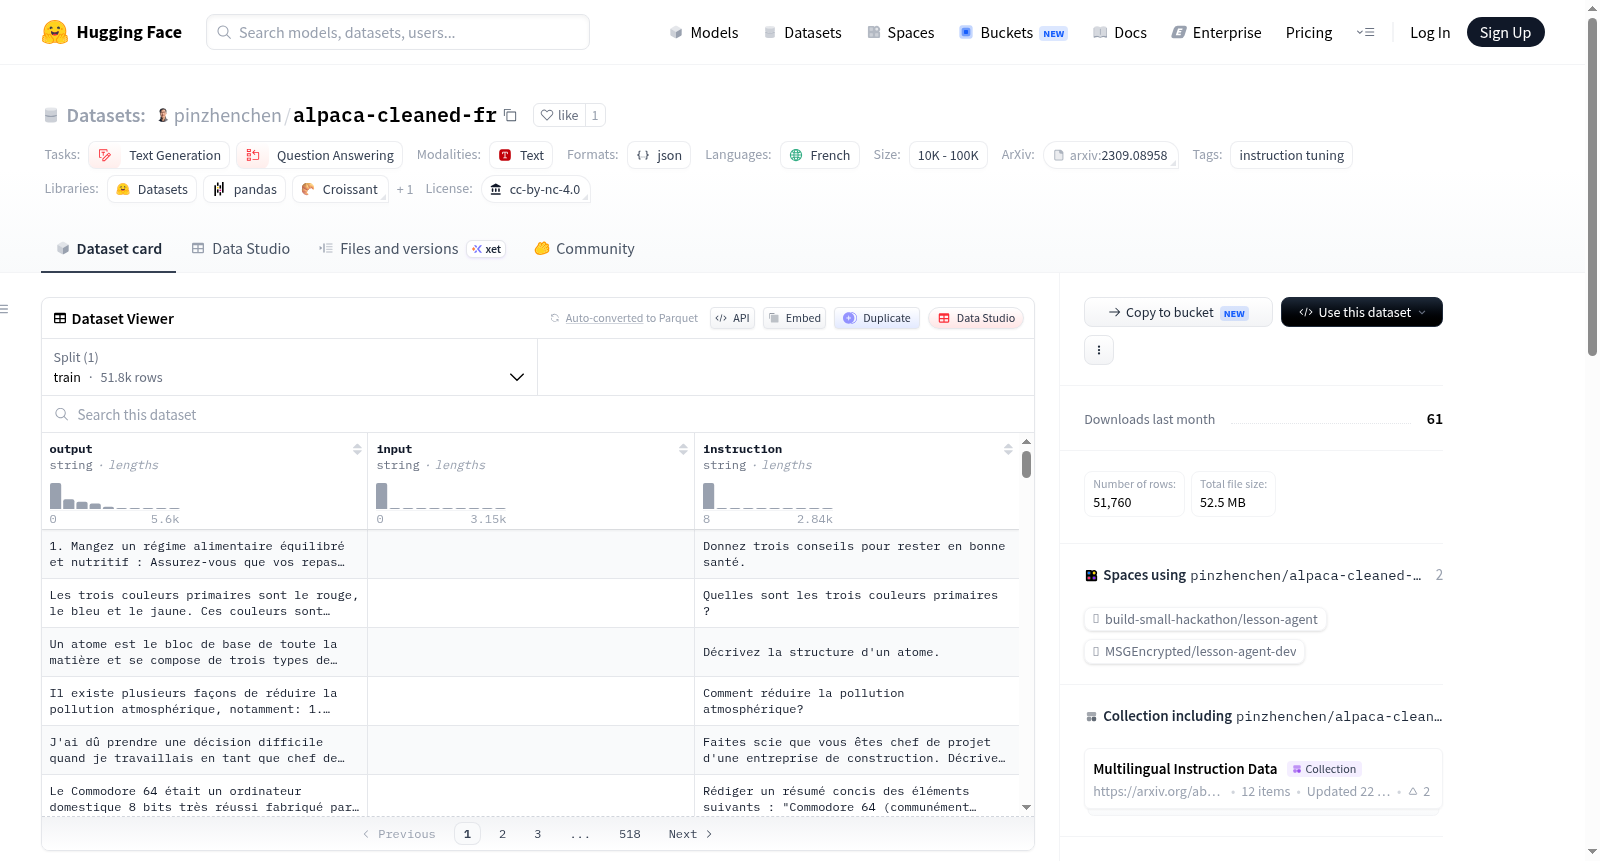Like the alpaca-cleaned-fr dataset
The width and height of the screenshot is (1600, 861).
point(560,115)
